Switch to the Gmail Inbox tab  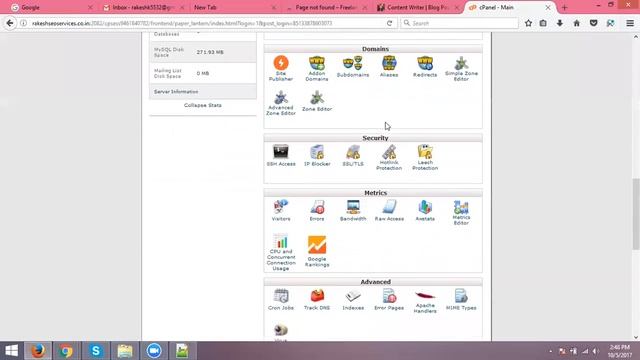143,7
